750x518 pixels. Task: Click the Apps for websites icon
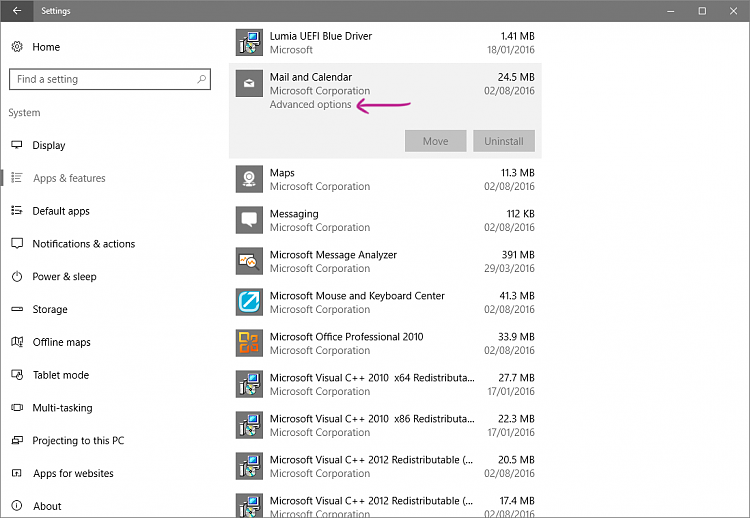17,473
